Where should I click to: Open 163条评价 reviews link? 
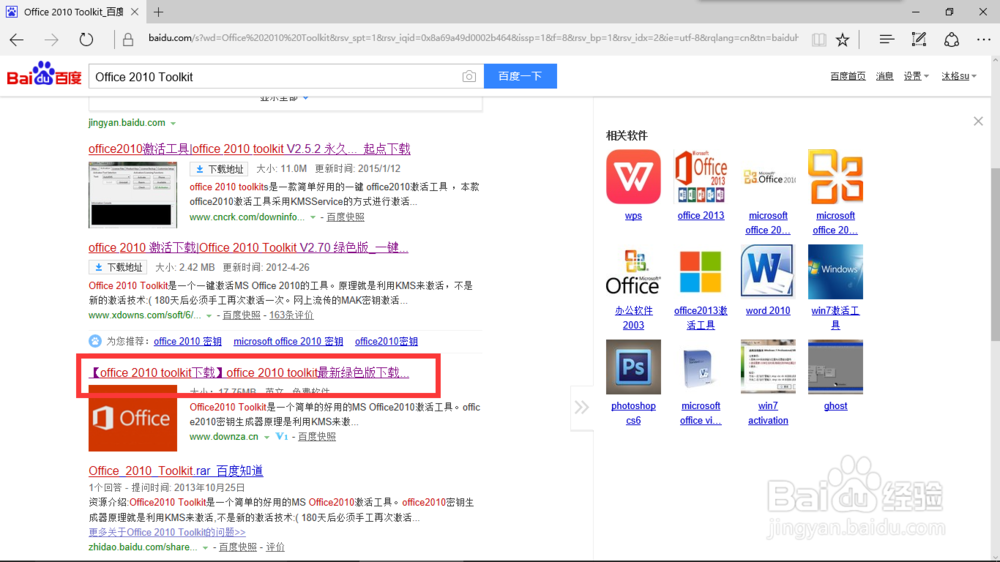point(291,315)
